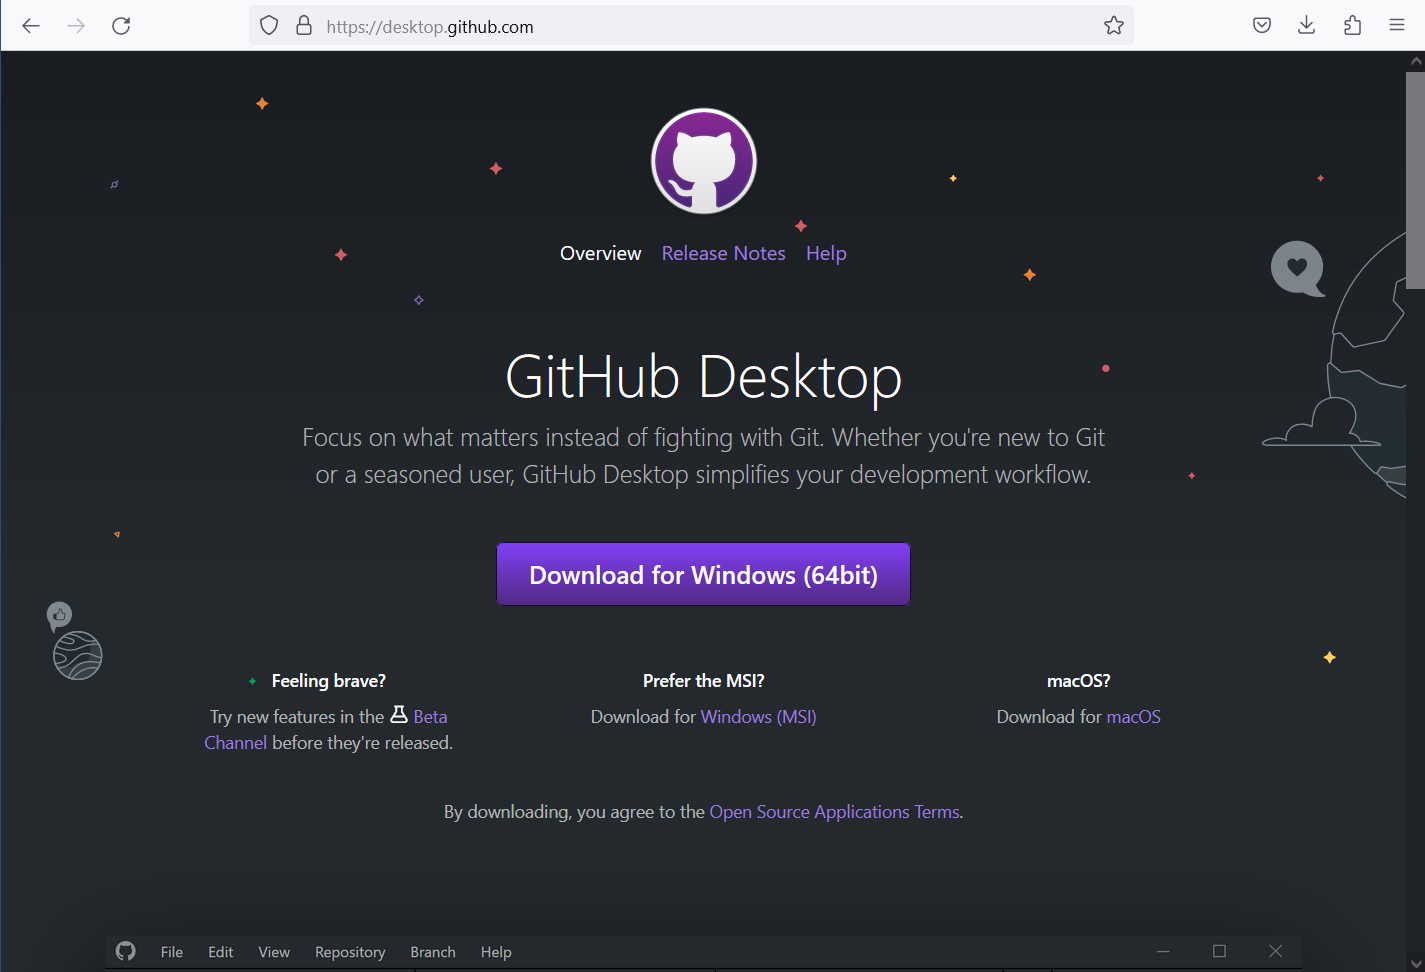Click the tracking protection shield icon

pos(267,26)
